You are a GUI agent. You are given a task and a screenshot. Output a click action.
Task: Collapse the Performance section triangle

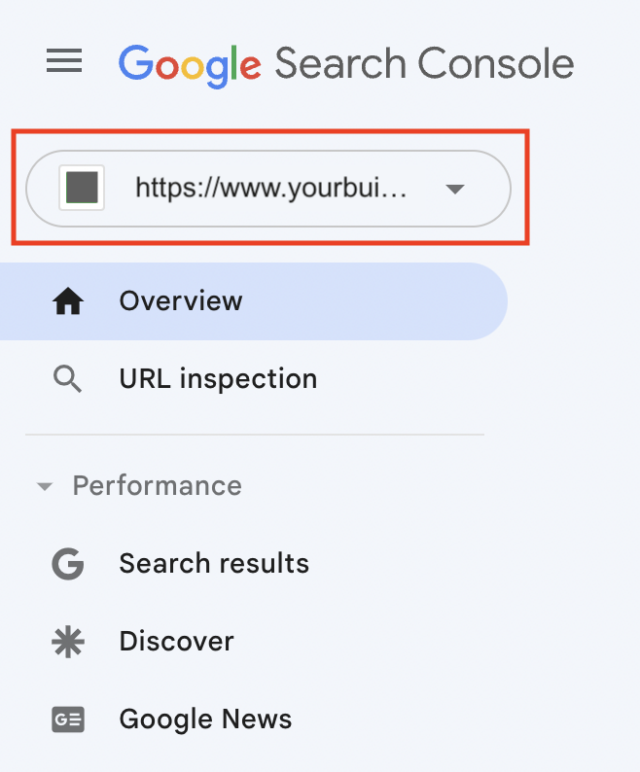(x=44, y=487)
